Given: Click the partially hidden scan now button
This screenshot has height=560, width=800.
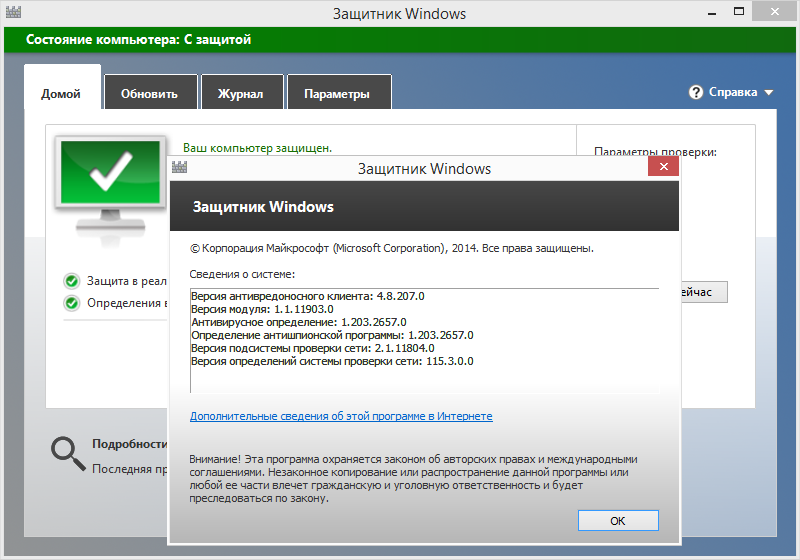Looking at the screenshot, I should (704, 292).
